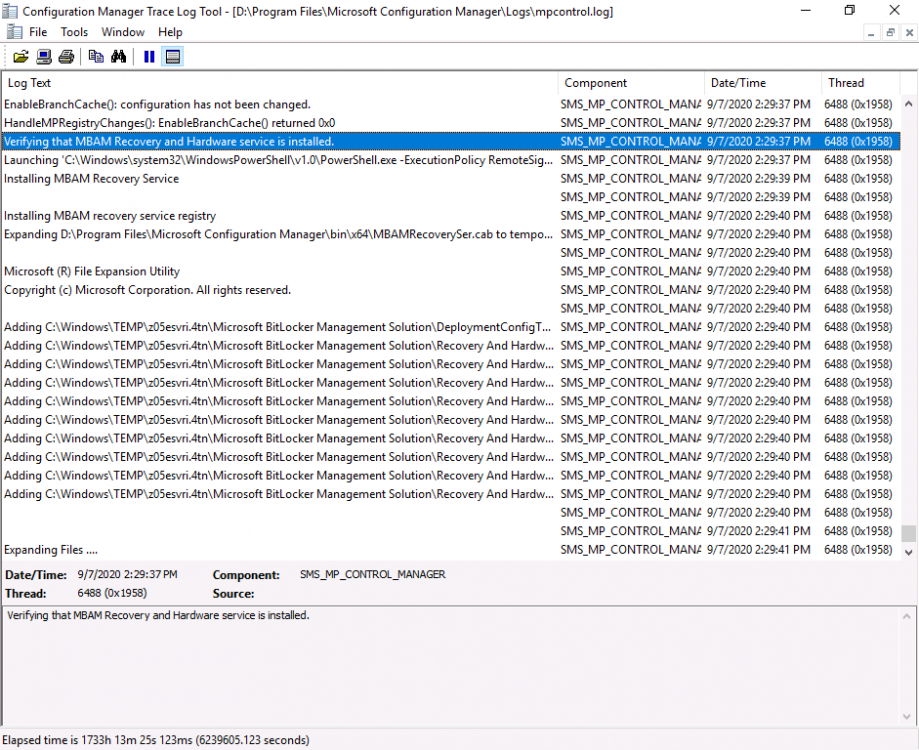This screenshot has height=750, width=919.
Task: Minimize the inner log document window
Action: point(872,33)
